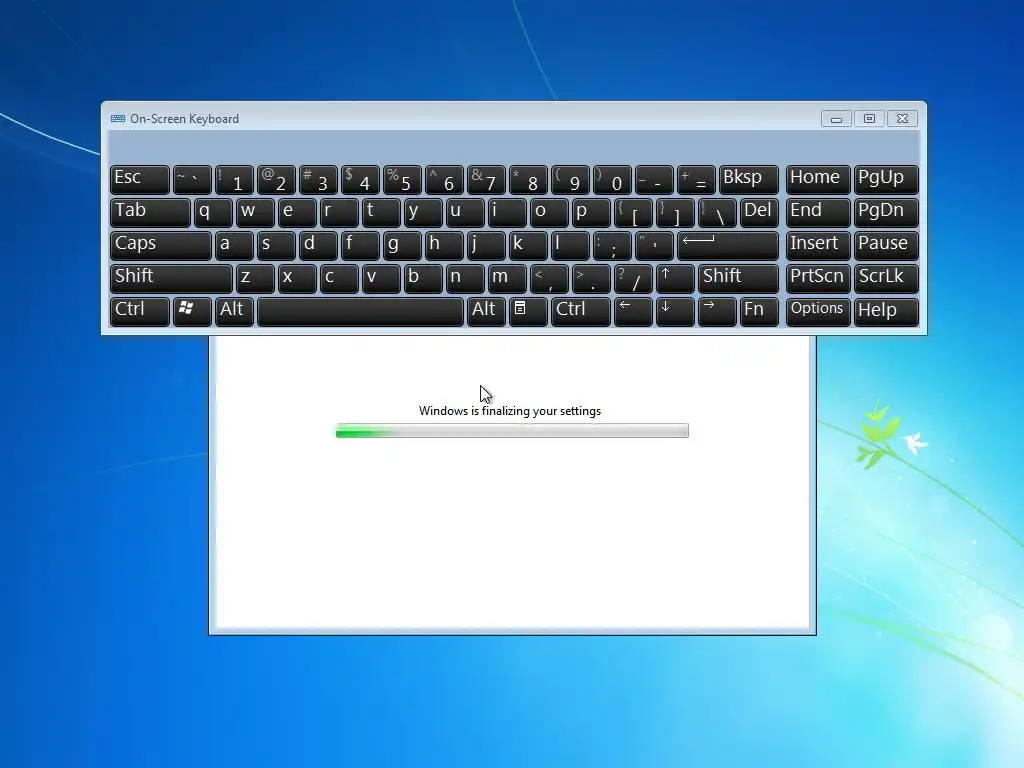Click the space bar key
Screen dimensions: 1024x768
tap(360, 311)
